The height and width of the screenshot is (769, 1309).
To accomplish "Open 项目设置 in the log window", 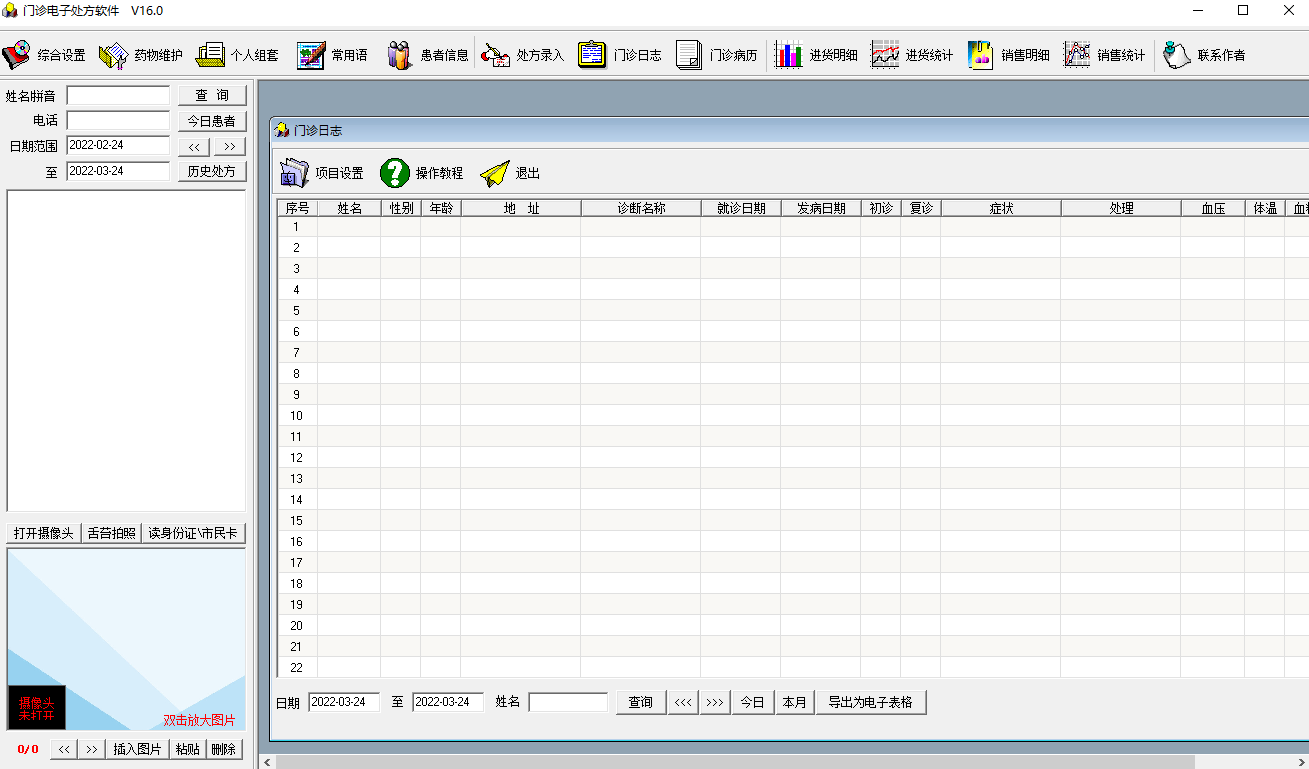I will click(x=295, y=173).
